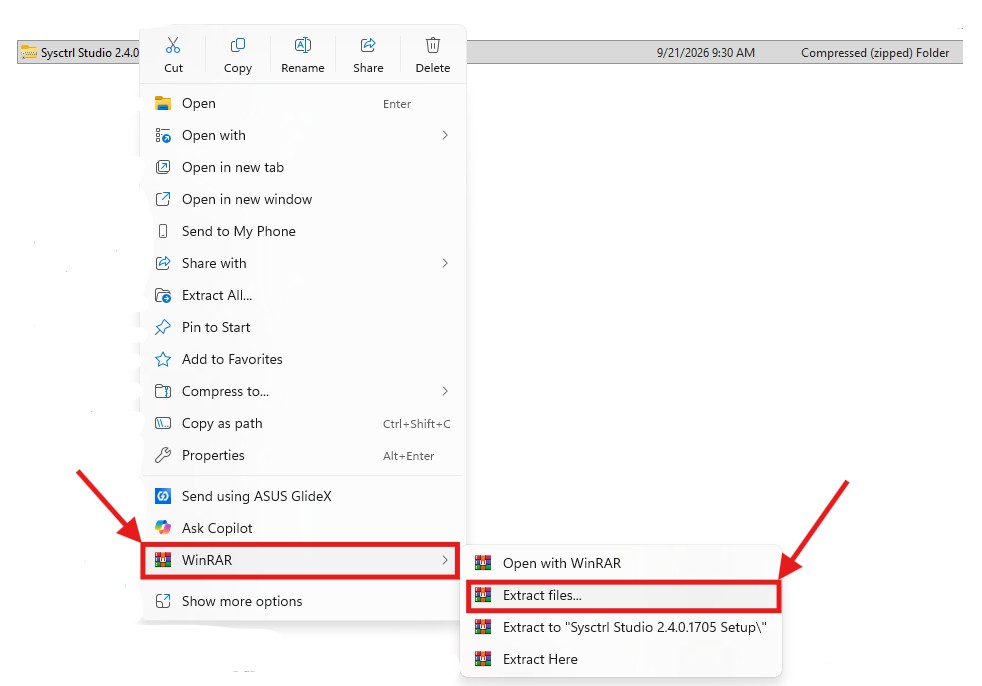
Task: Click the Extract Here WinRAR icon
Action: pos(483,659)
